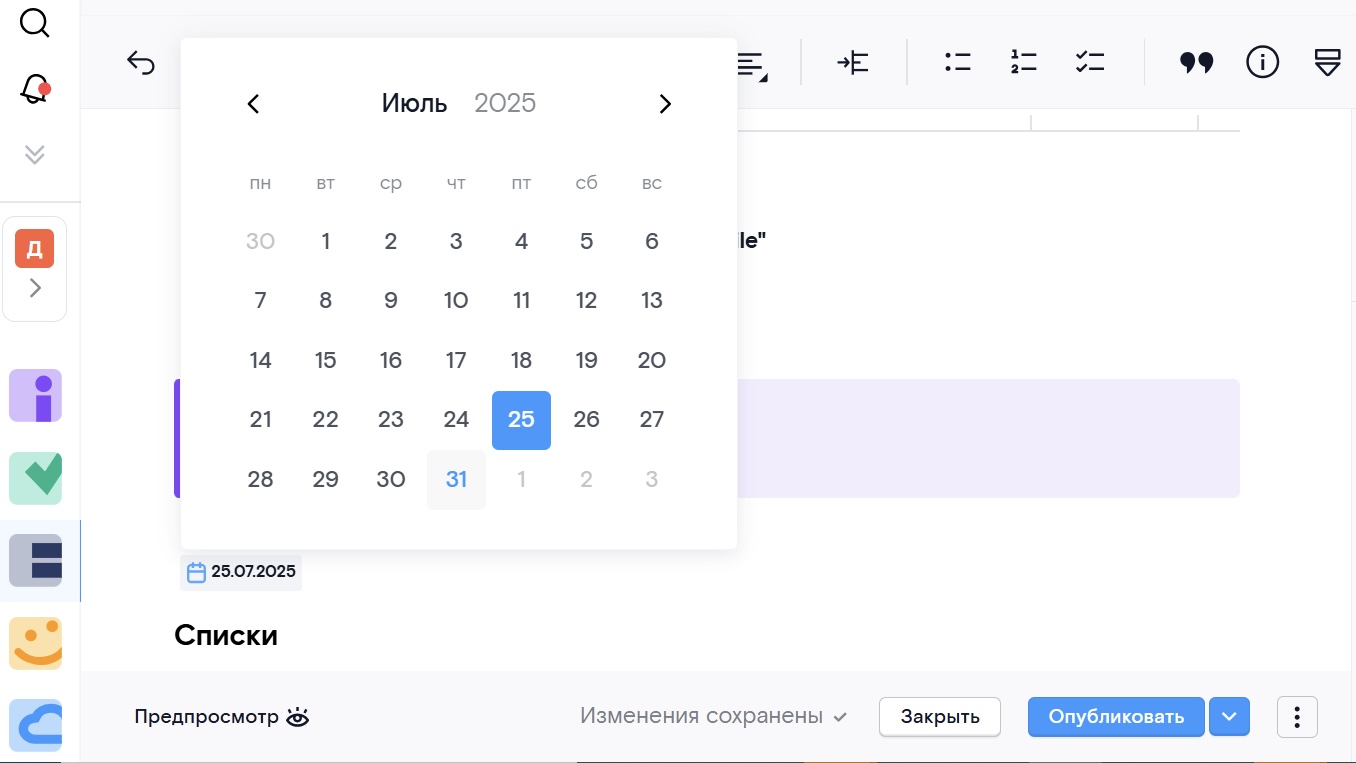Insert a checklist

pos(1089,63)
